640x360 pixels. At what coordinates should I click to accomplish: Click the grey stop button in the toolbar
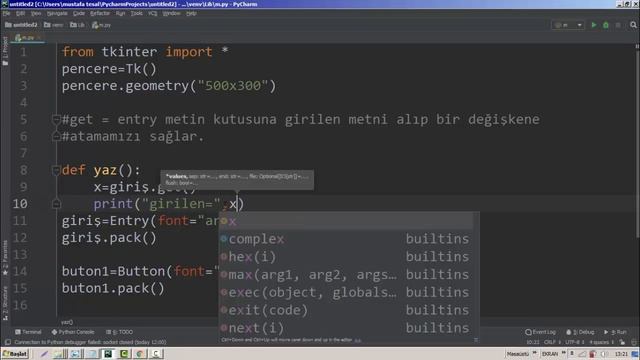pos(618,25)
